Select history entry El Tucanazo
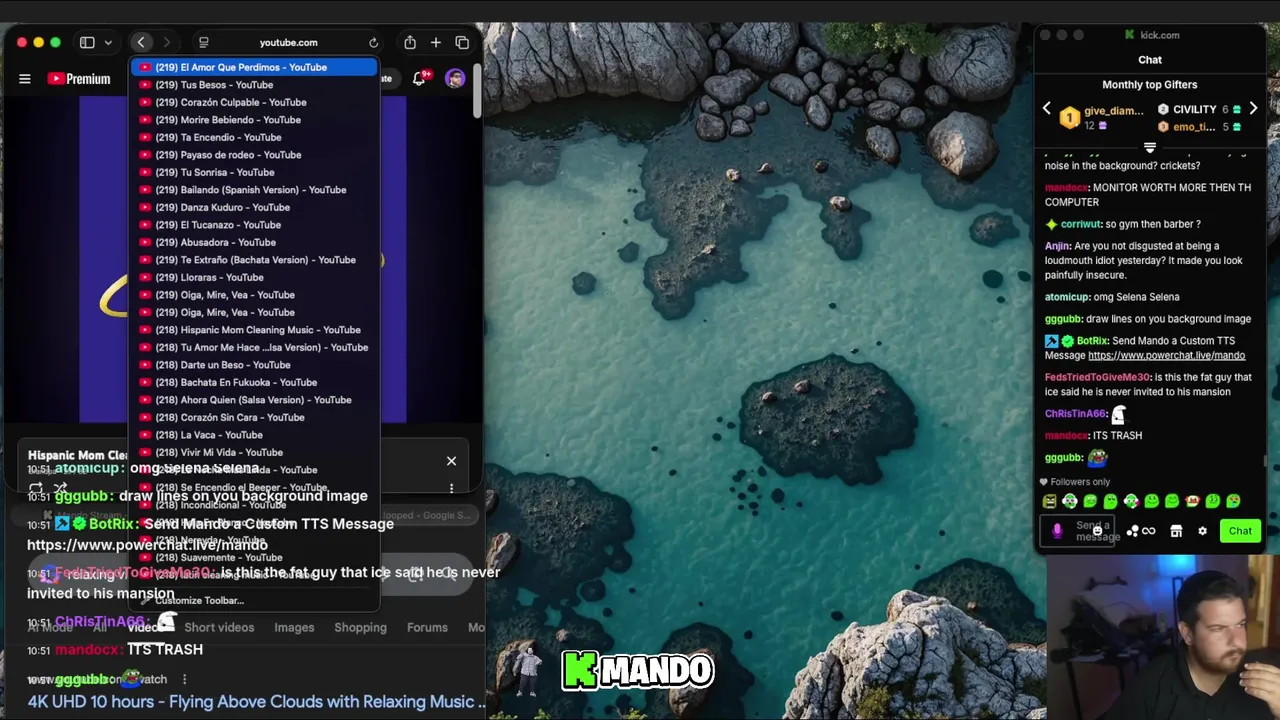The width and height of the screenshot is (1280, 720). (x=254, y=225)
